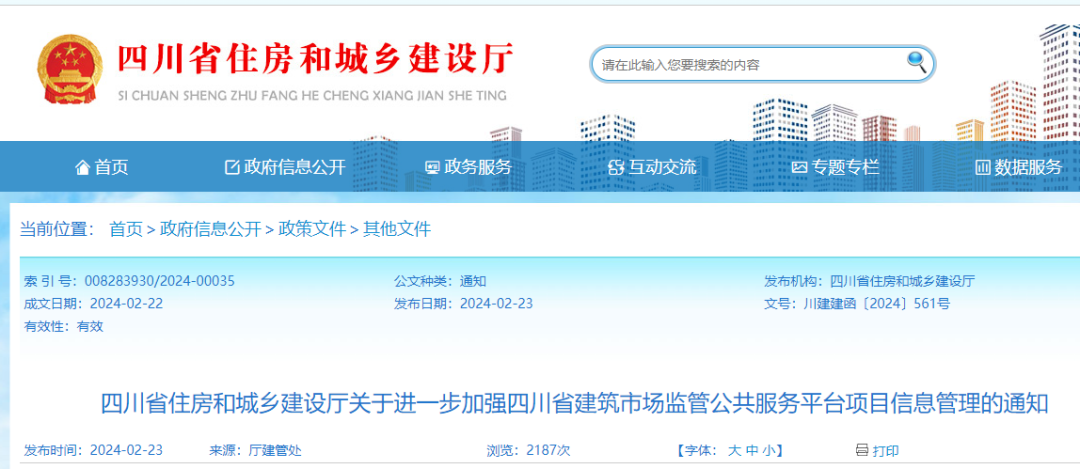Focus the site search input box

(x=750, y=65)
